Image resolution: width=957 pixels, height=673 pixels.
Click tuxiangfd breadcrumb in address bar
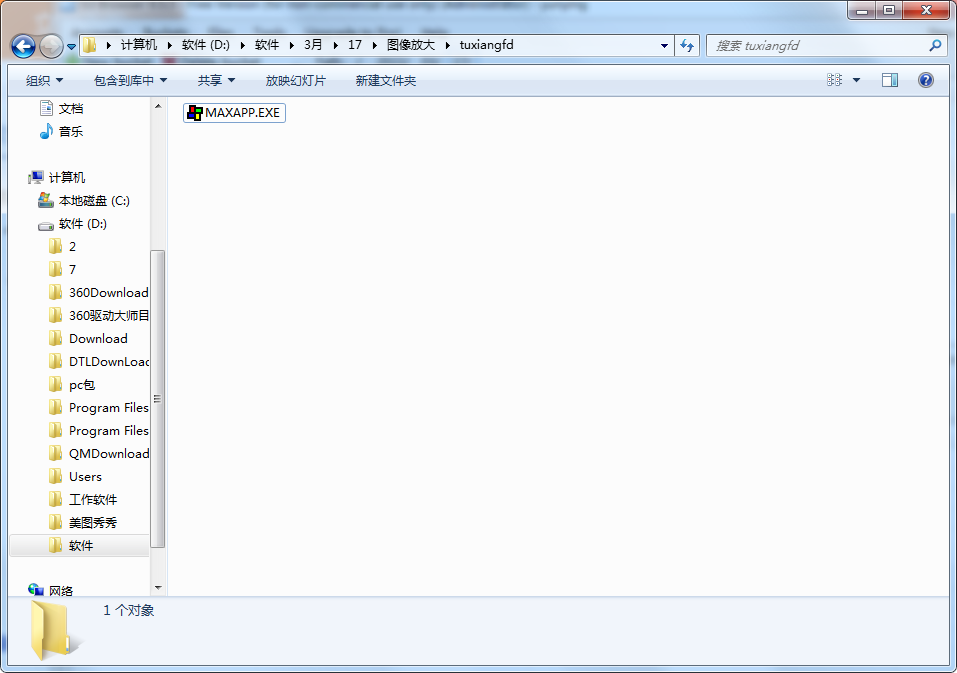click(486, 45)
